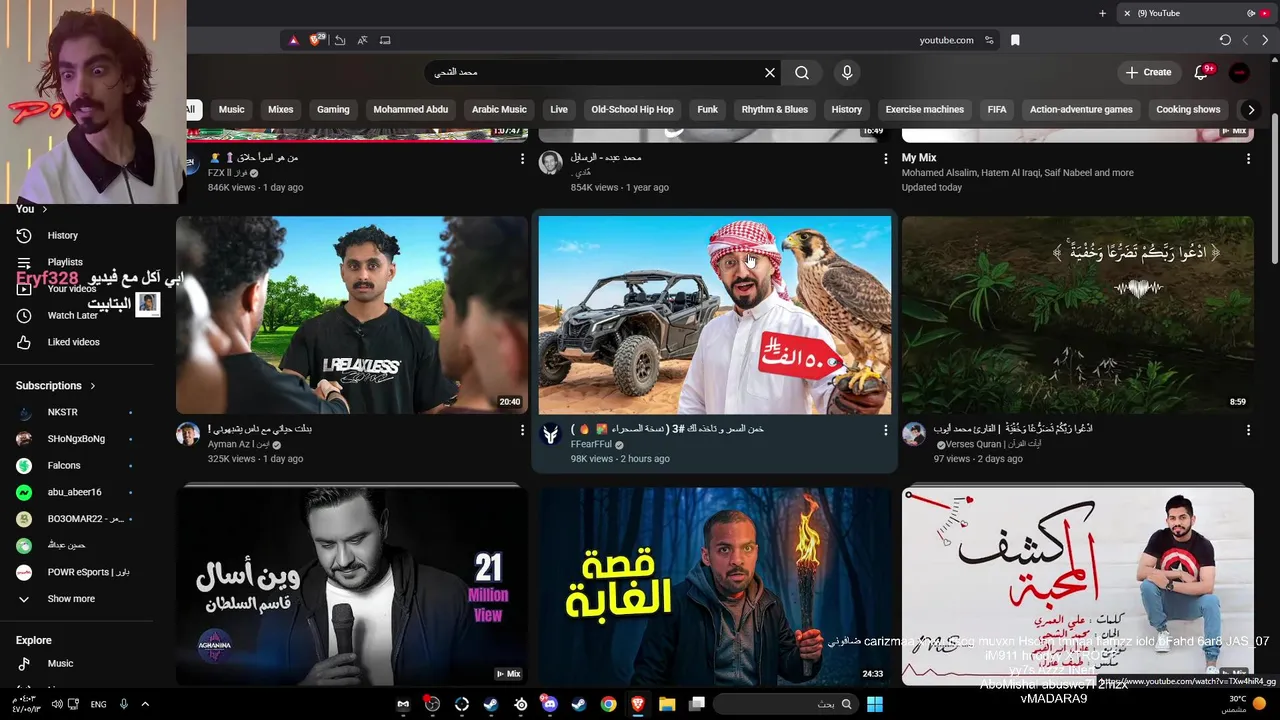1280x720 pixels.
Task: Play the Verses Quran forest video thumbnail
Action: (x=1077, y=315)
